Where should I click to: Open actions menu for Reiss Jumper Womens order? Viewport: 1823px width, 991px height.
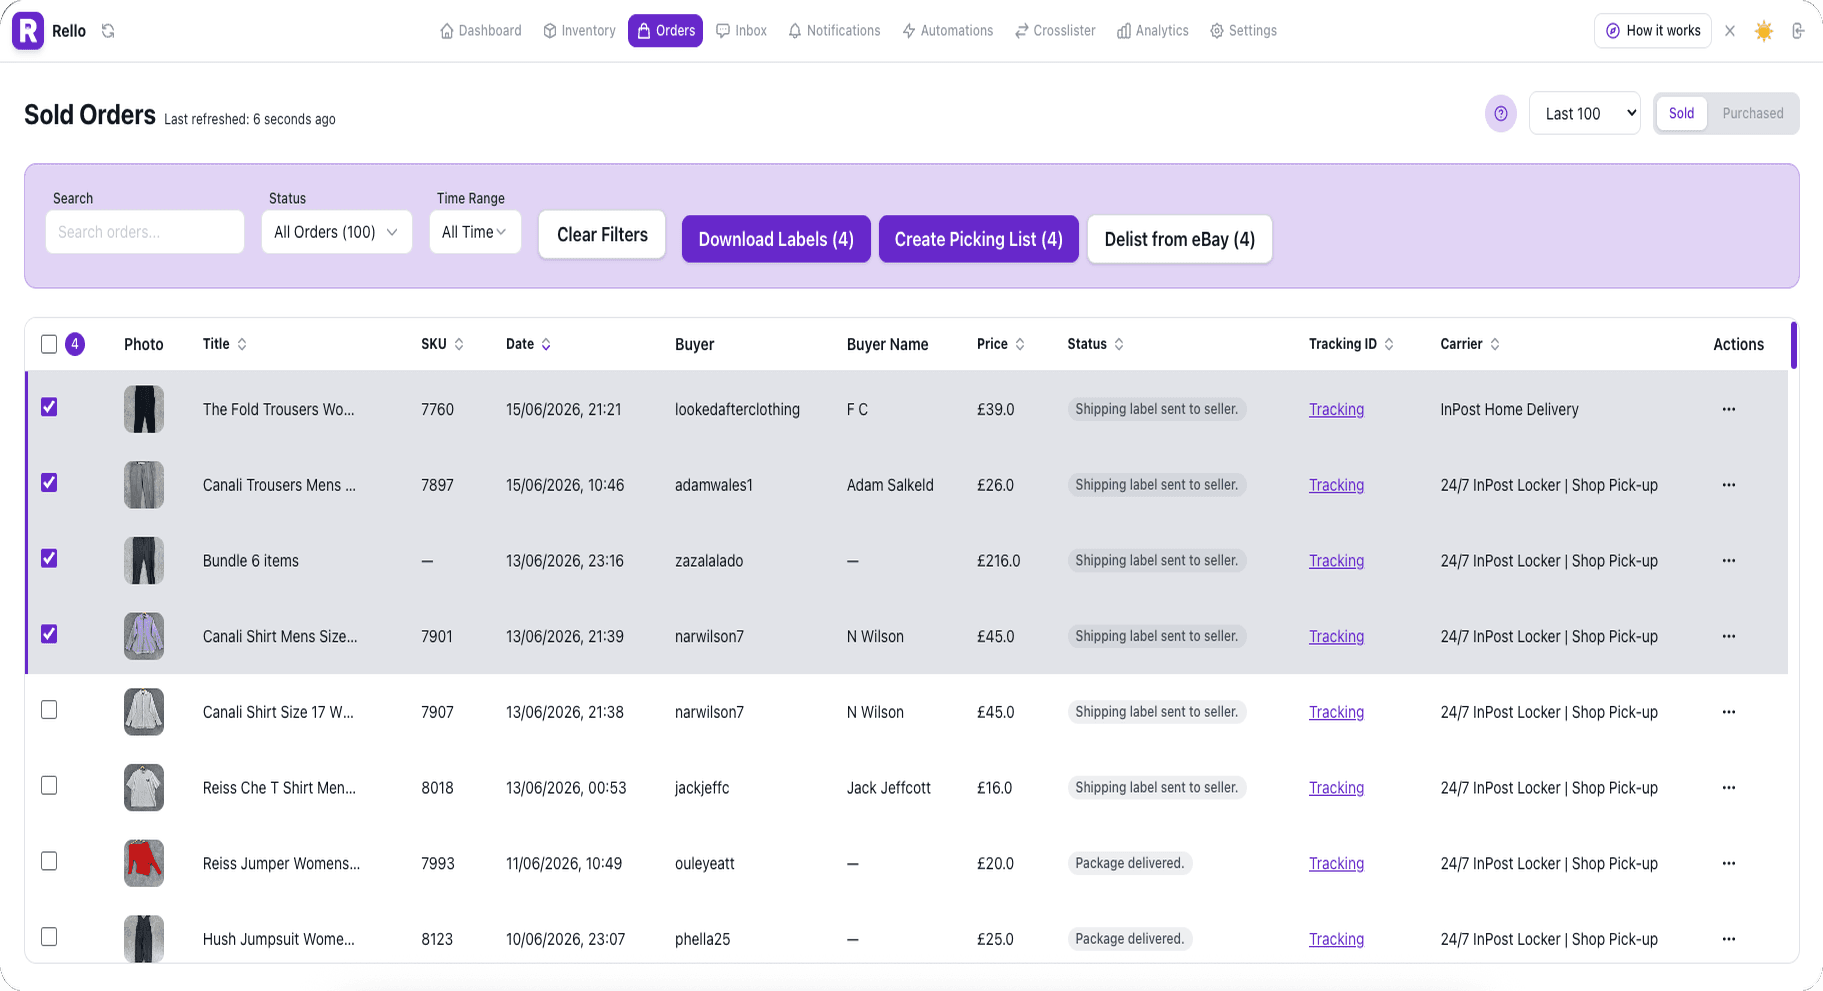[x=1729, y=863]
